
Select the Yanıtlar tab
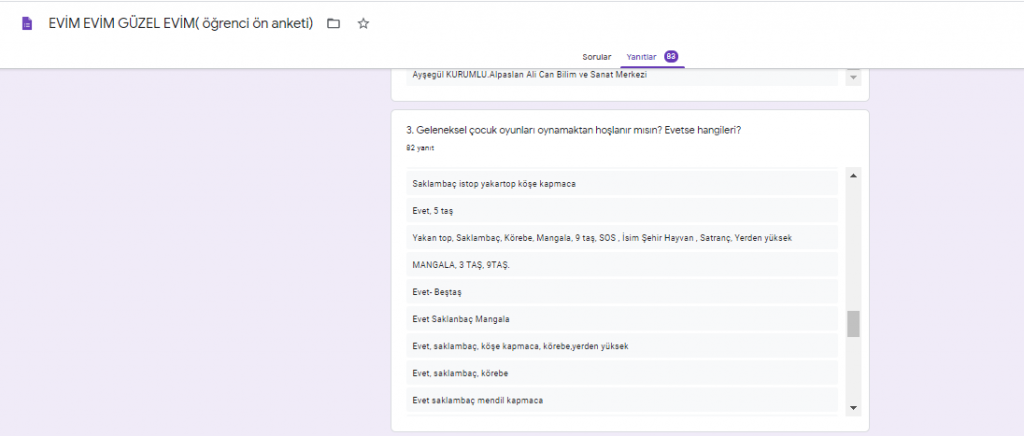pyautogui.click(x=641, y=57)
